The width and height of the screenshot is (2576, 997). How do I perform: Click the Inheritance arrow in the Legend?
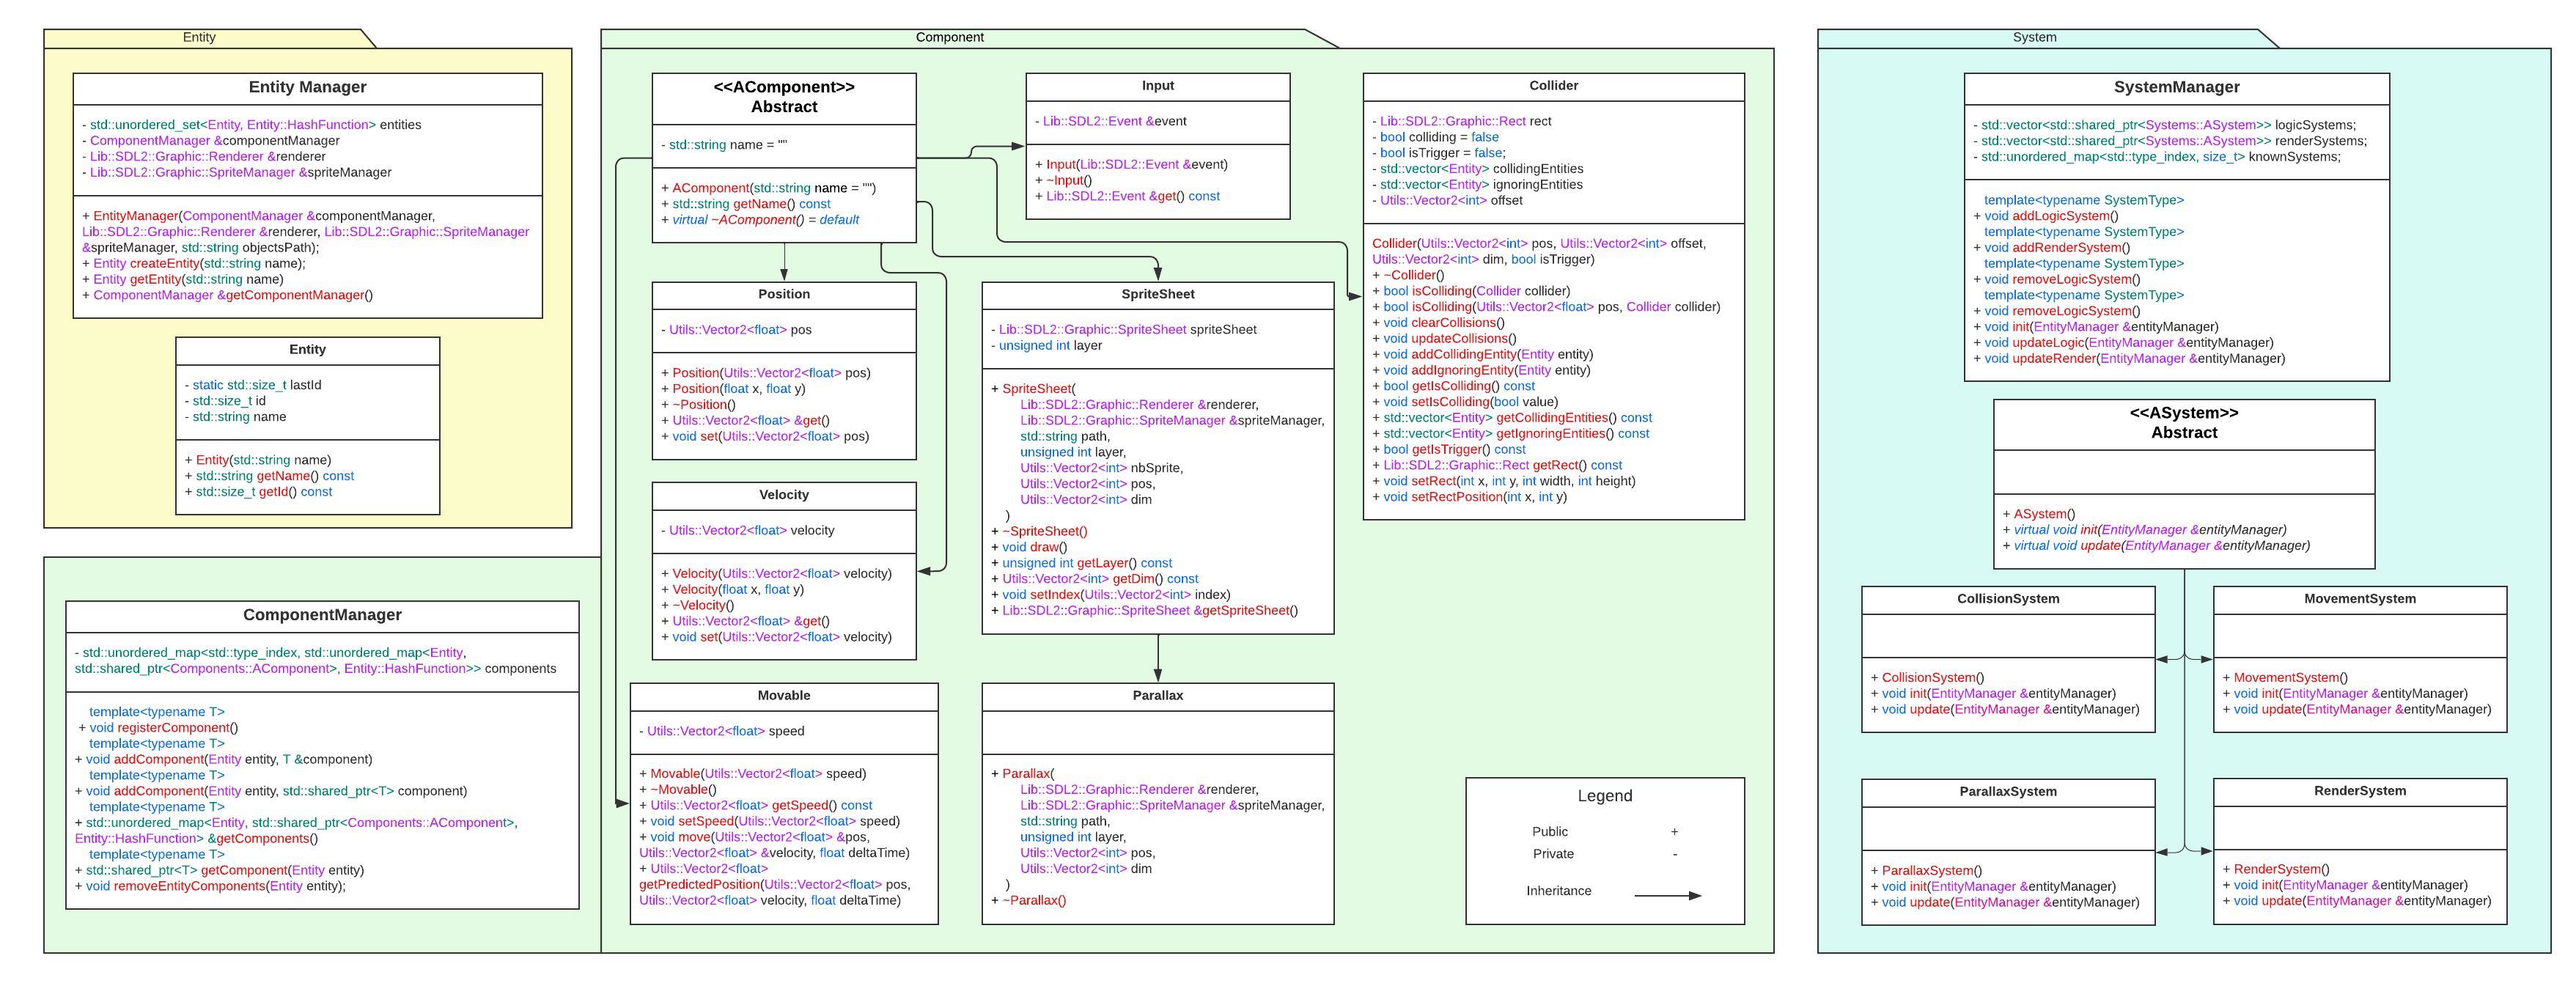click(1667, 895)
